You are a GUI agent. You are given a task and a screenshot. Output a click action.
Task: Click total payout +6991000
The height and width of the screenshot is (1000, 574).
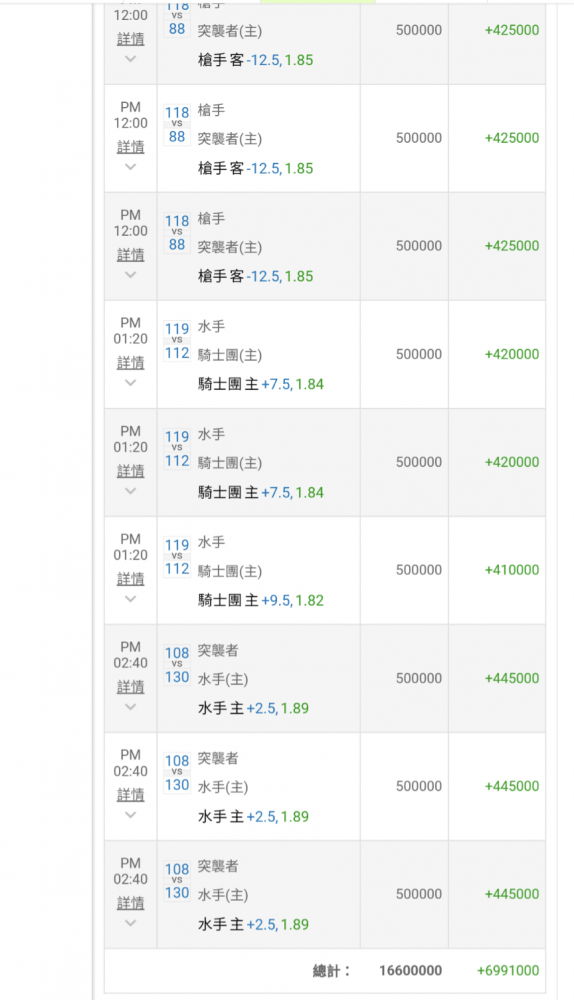pos(508,970)
